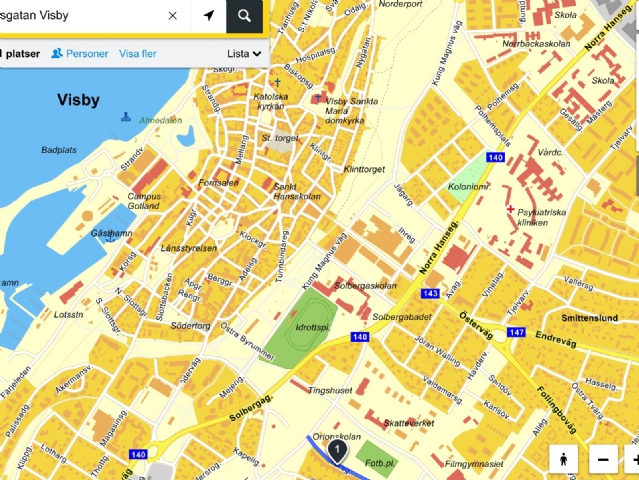This screenshot has width=639, height=480.
Task: Click the 'Vårdc.' label
Action: 550,152
